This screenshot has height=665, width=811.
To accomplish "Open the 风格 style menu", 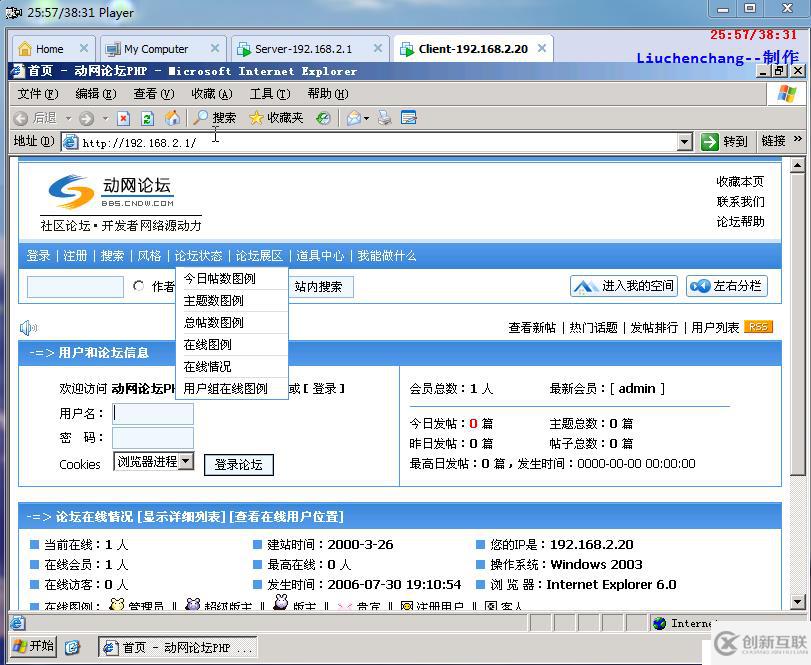I will (149, 255).
